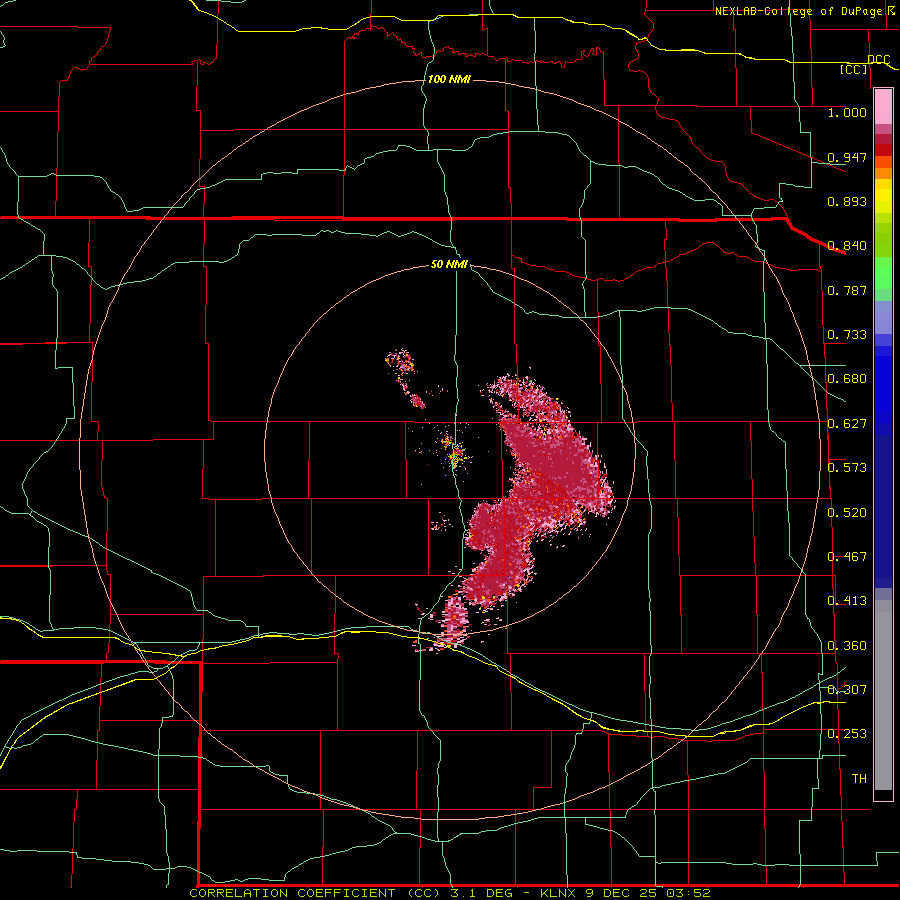Click the 0.787 scale value

click(847, 290)
